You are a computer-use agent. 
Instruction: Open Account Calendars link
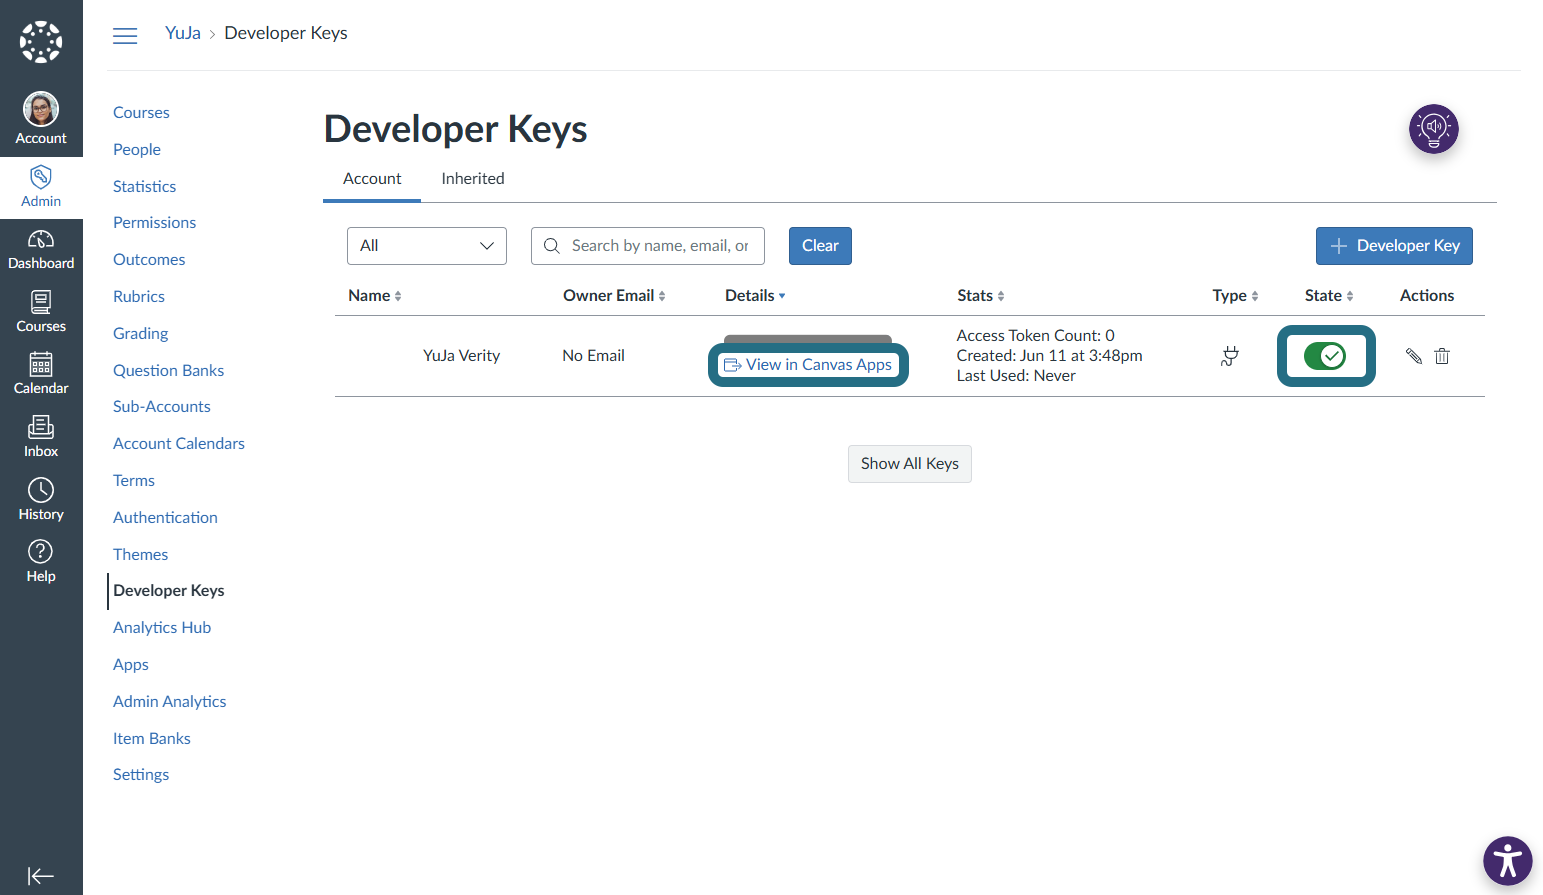(179, 444)
